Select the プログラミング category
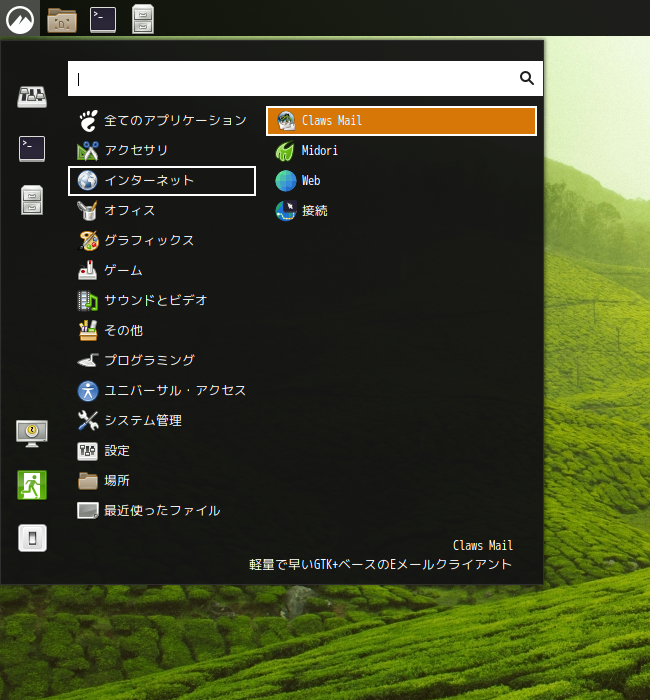The image size is (650, 700). [x=162, y=361]
